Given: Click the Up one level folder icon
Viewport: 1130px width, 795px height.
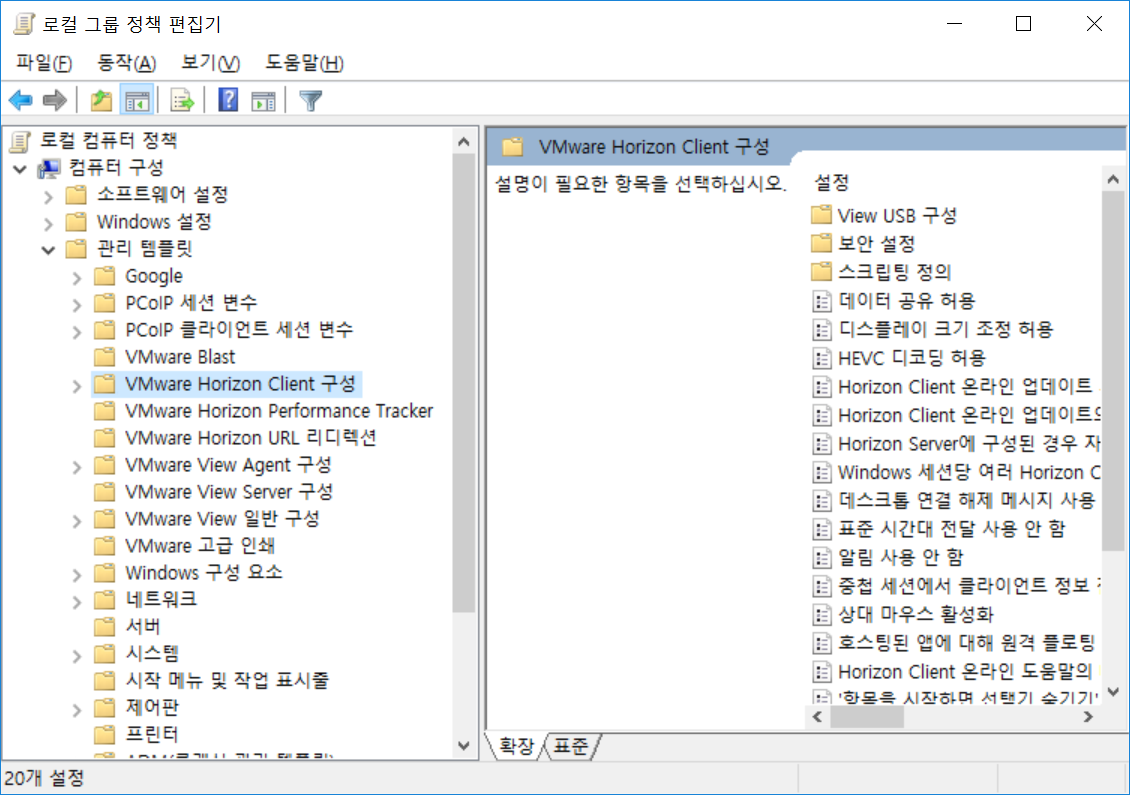Looking at the screenshot, I should click(101, 100).
